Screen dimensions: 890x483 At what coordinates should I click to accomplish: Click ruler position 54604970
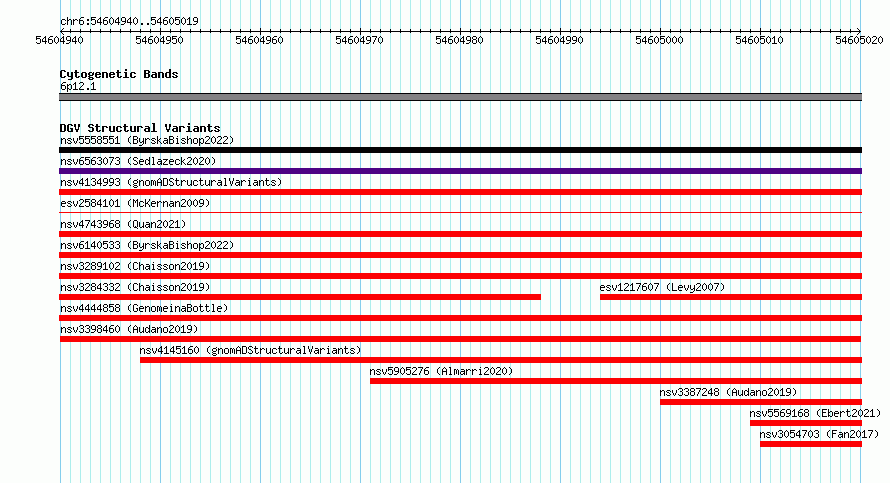pos(359,40)
